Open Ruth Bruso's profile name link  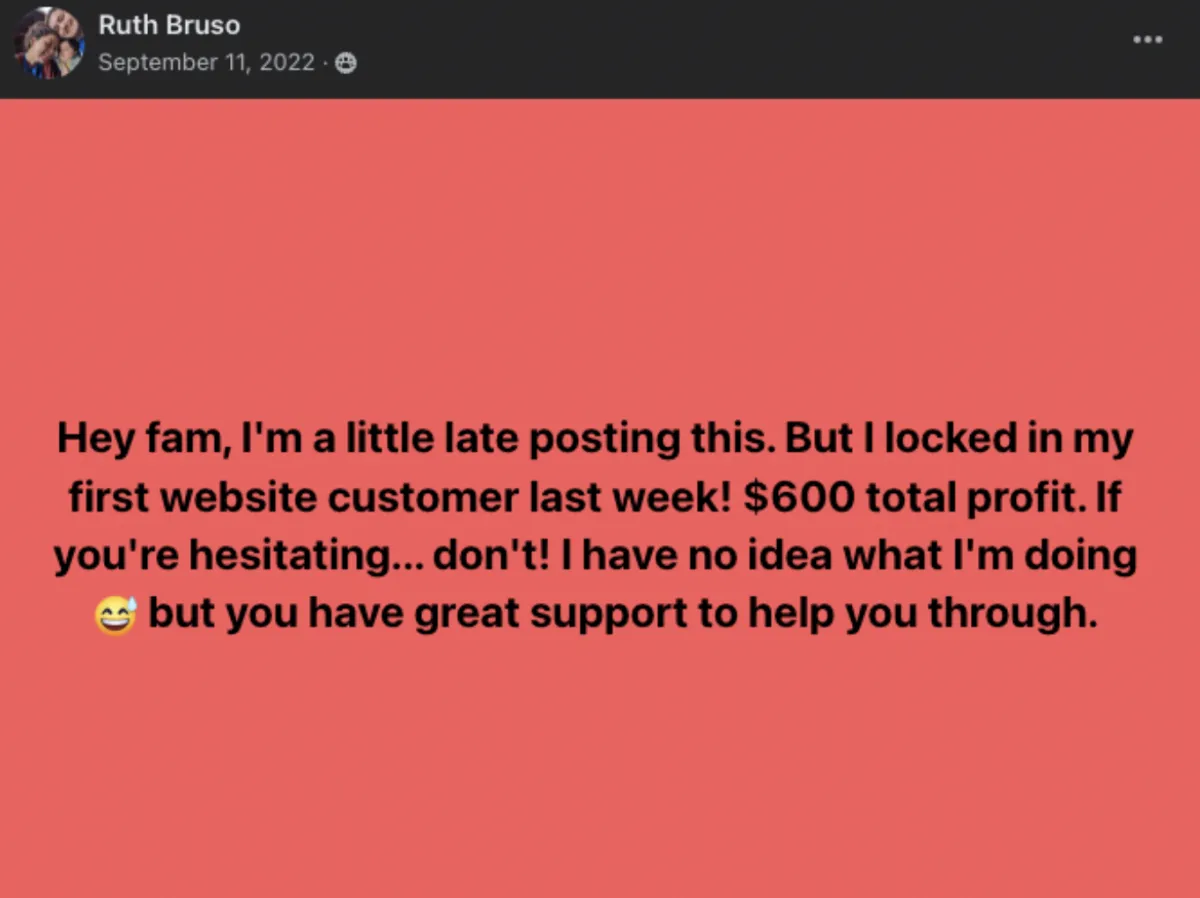pos(169,25)
